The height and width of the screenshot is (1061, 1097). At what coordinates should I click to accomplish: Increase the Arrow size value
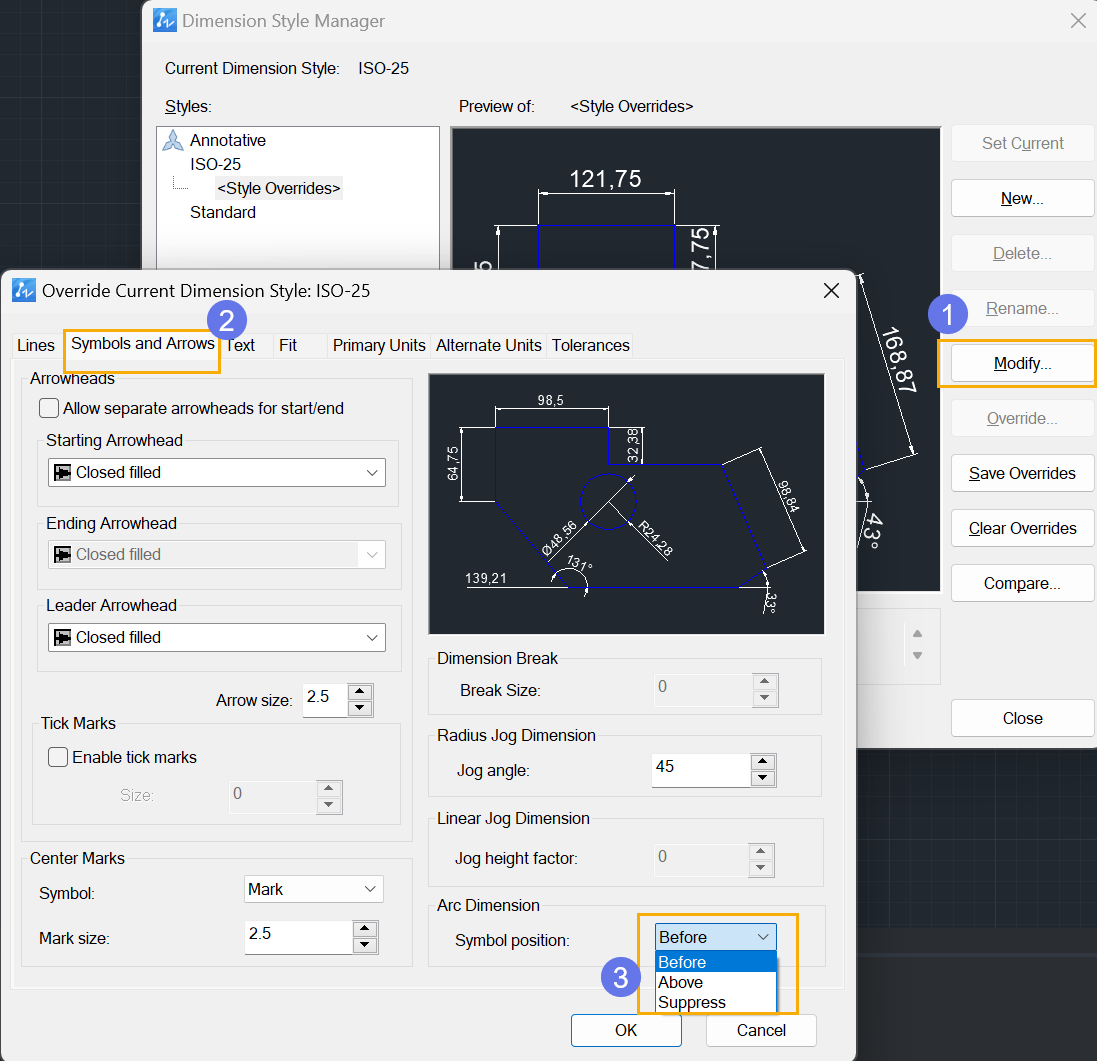(360, 692)
